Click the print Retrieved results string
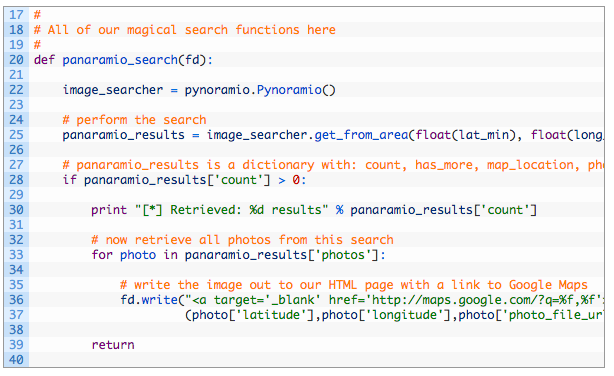614x376 pixels. 231,210
